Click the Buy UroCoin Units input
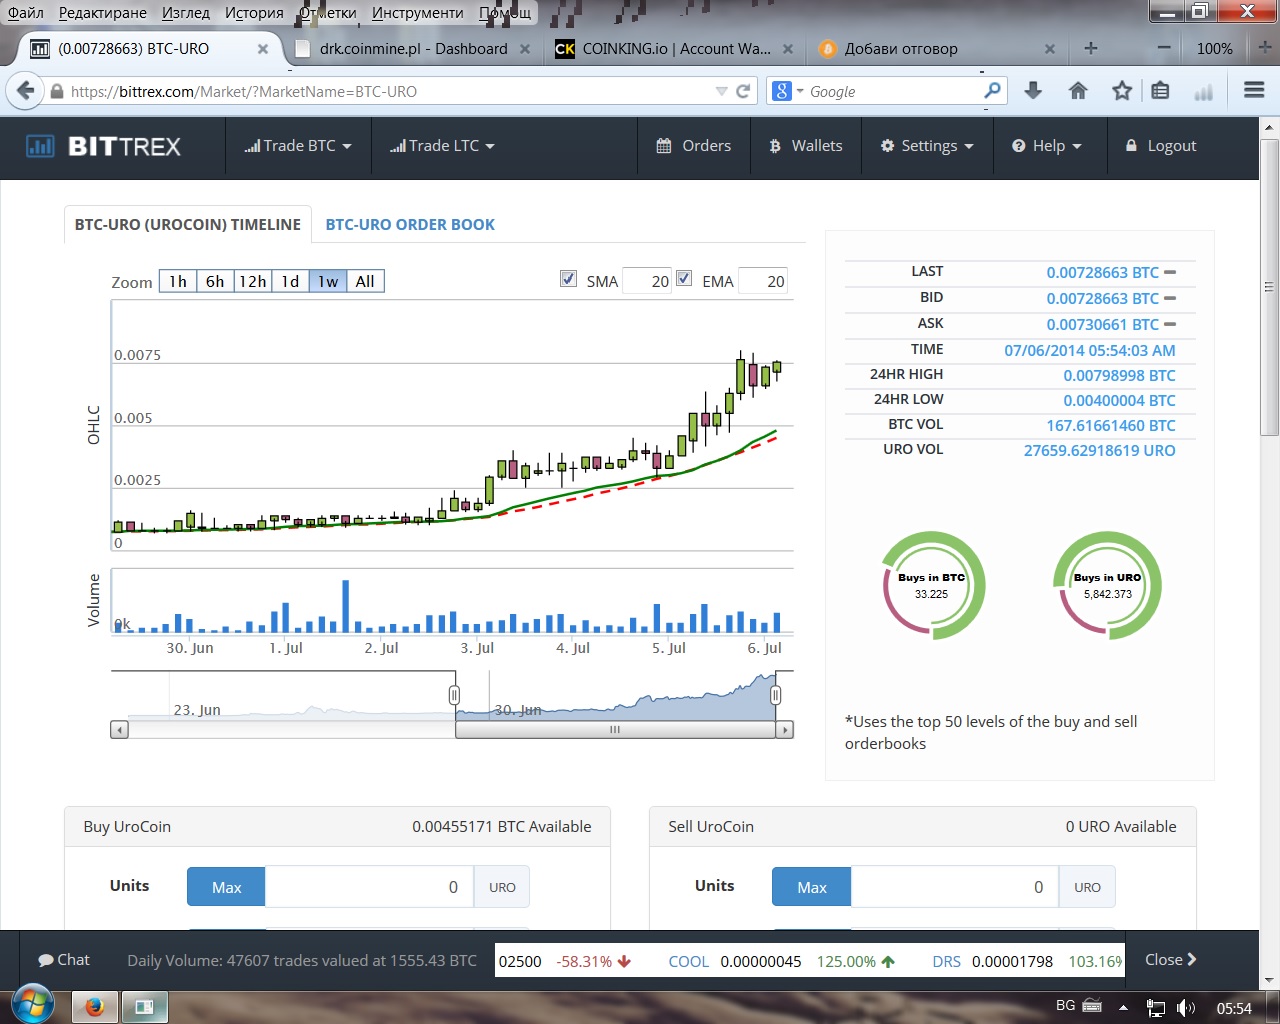 [x=370, y=887]
